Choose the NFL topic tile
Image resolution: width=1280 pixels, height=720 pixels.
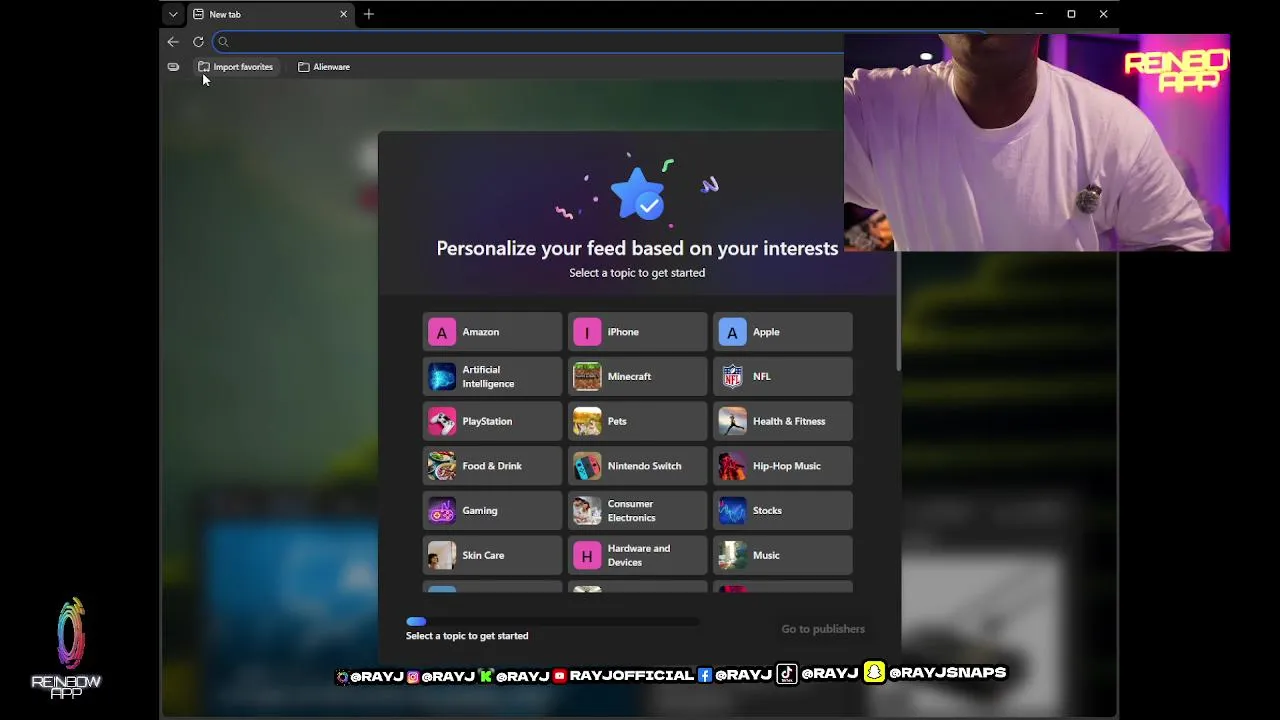(782, 377)
